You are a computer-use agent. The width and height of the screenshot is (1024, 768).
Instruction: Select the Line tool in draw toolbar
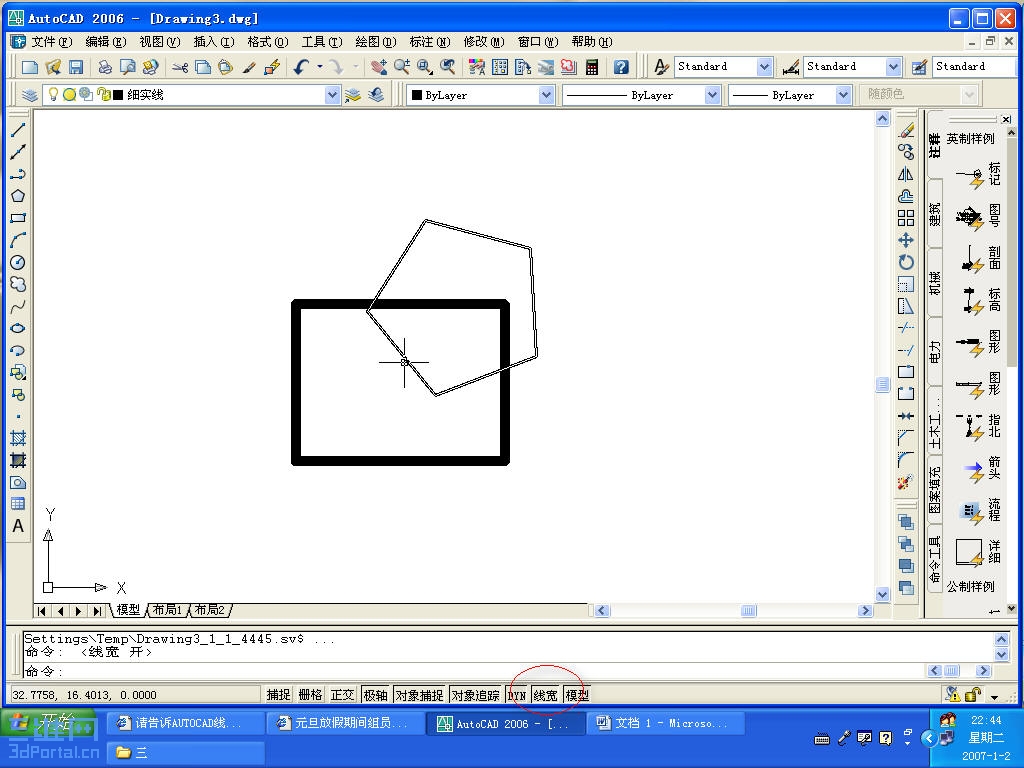[18, 130]
